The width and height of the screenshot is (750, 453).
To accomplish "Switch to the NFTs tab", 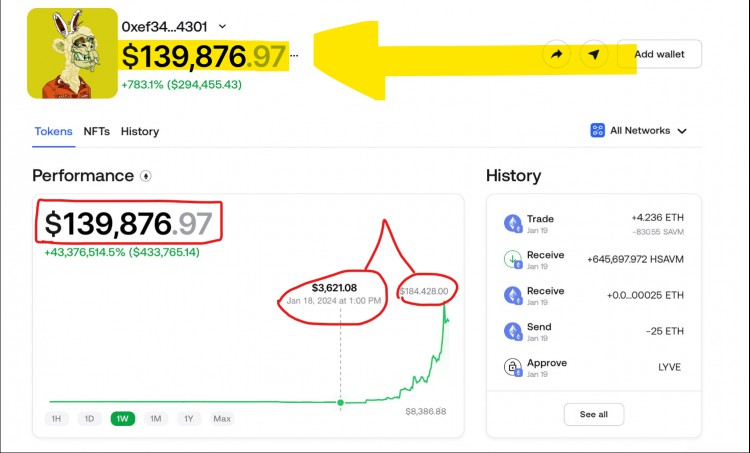I will click(96, 131).
